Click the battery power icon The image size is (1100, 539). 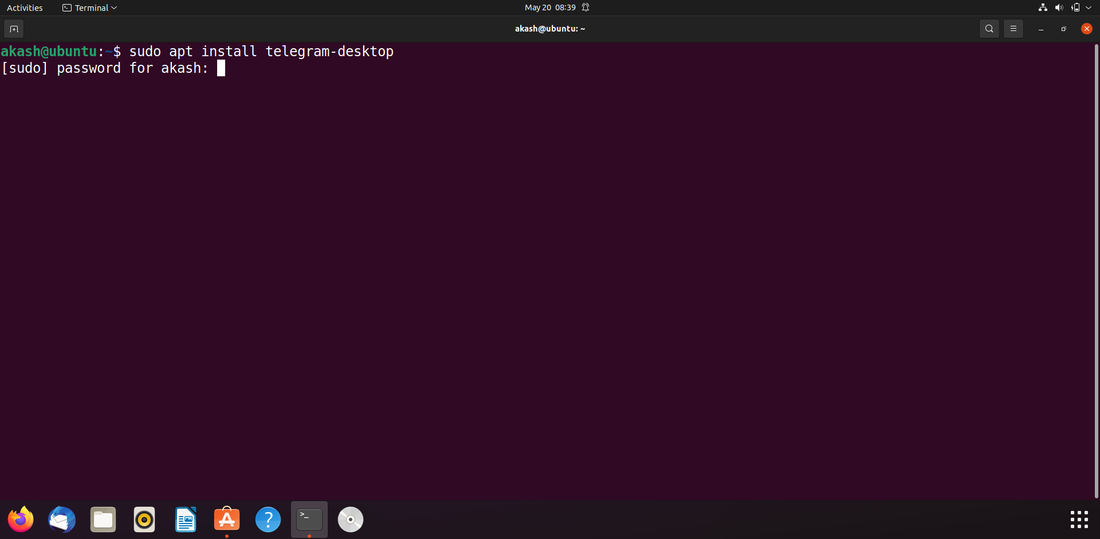click(x=1075, y=8)
